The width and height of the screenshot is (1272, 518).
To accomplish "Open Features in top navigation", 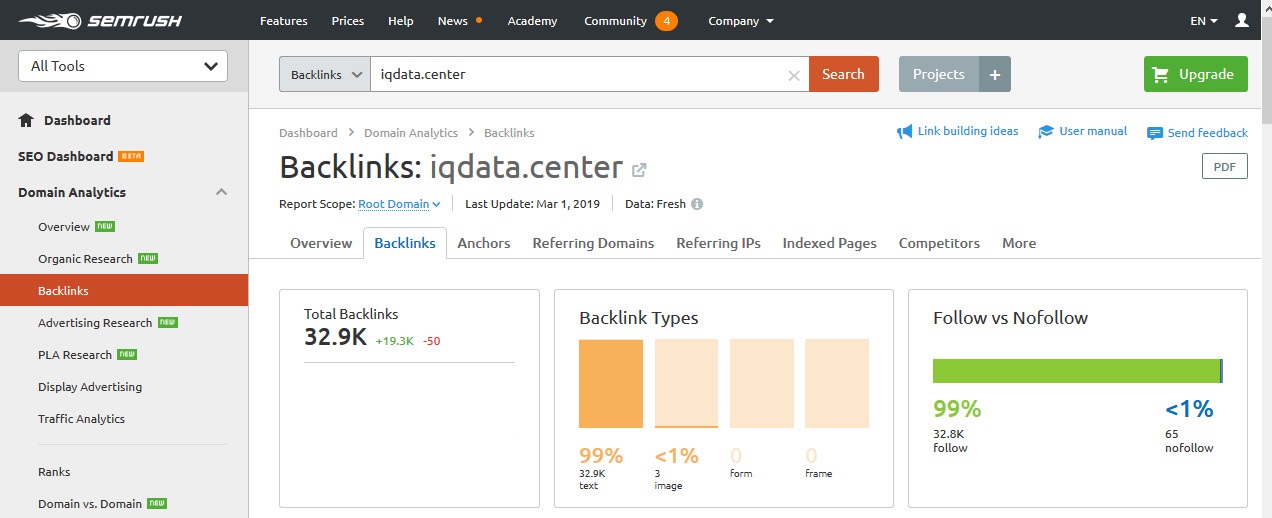I will point(284,21).
